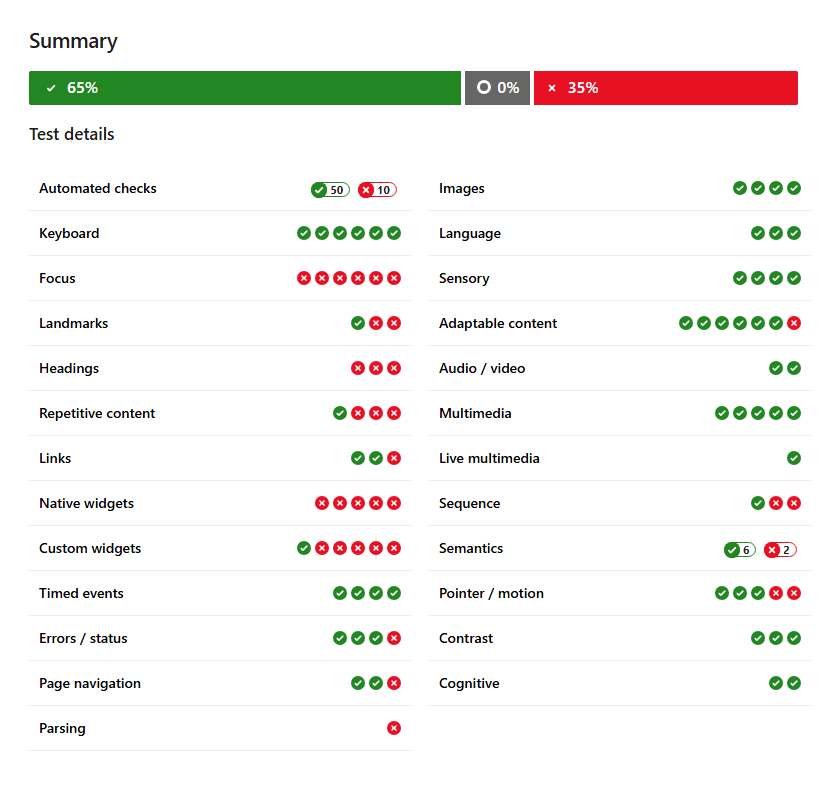This screenshot has height=798, width=840.
Task: Click the 2 failed badge in Semantics row
Action: pos(780,550)
